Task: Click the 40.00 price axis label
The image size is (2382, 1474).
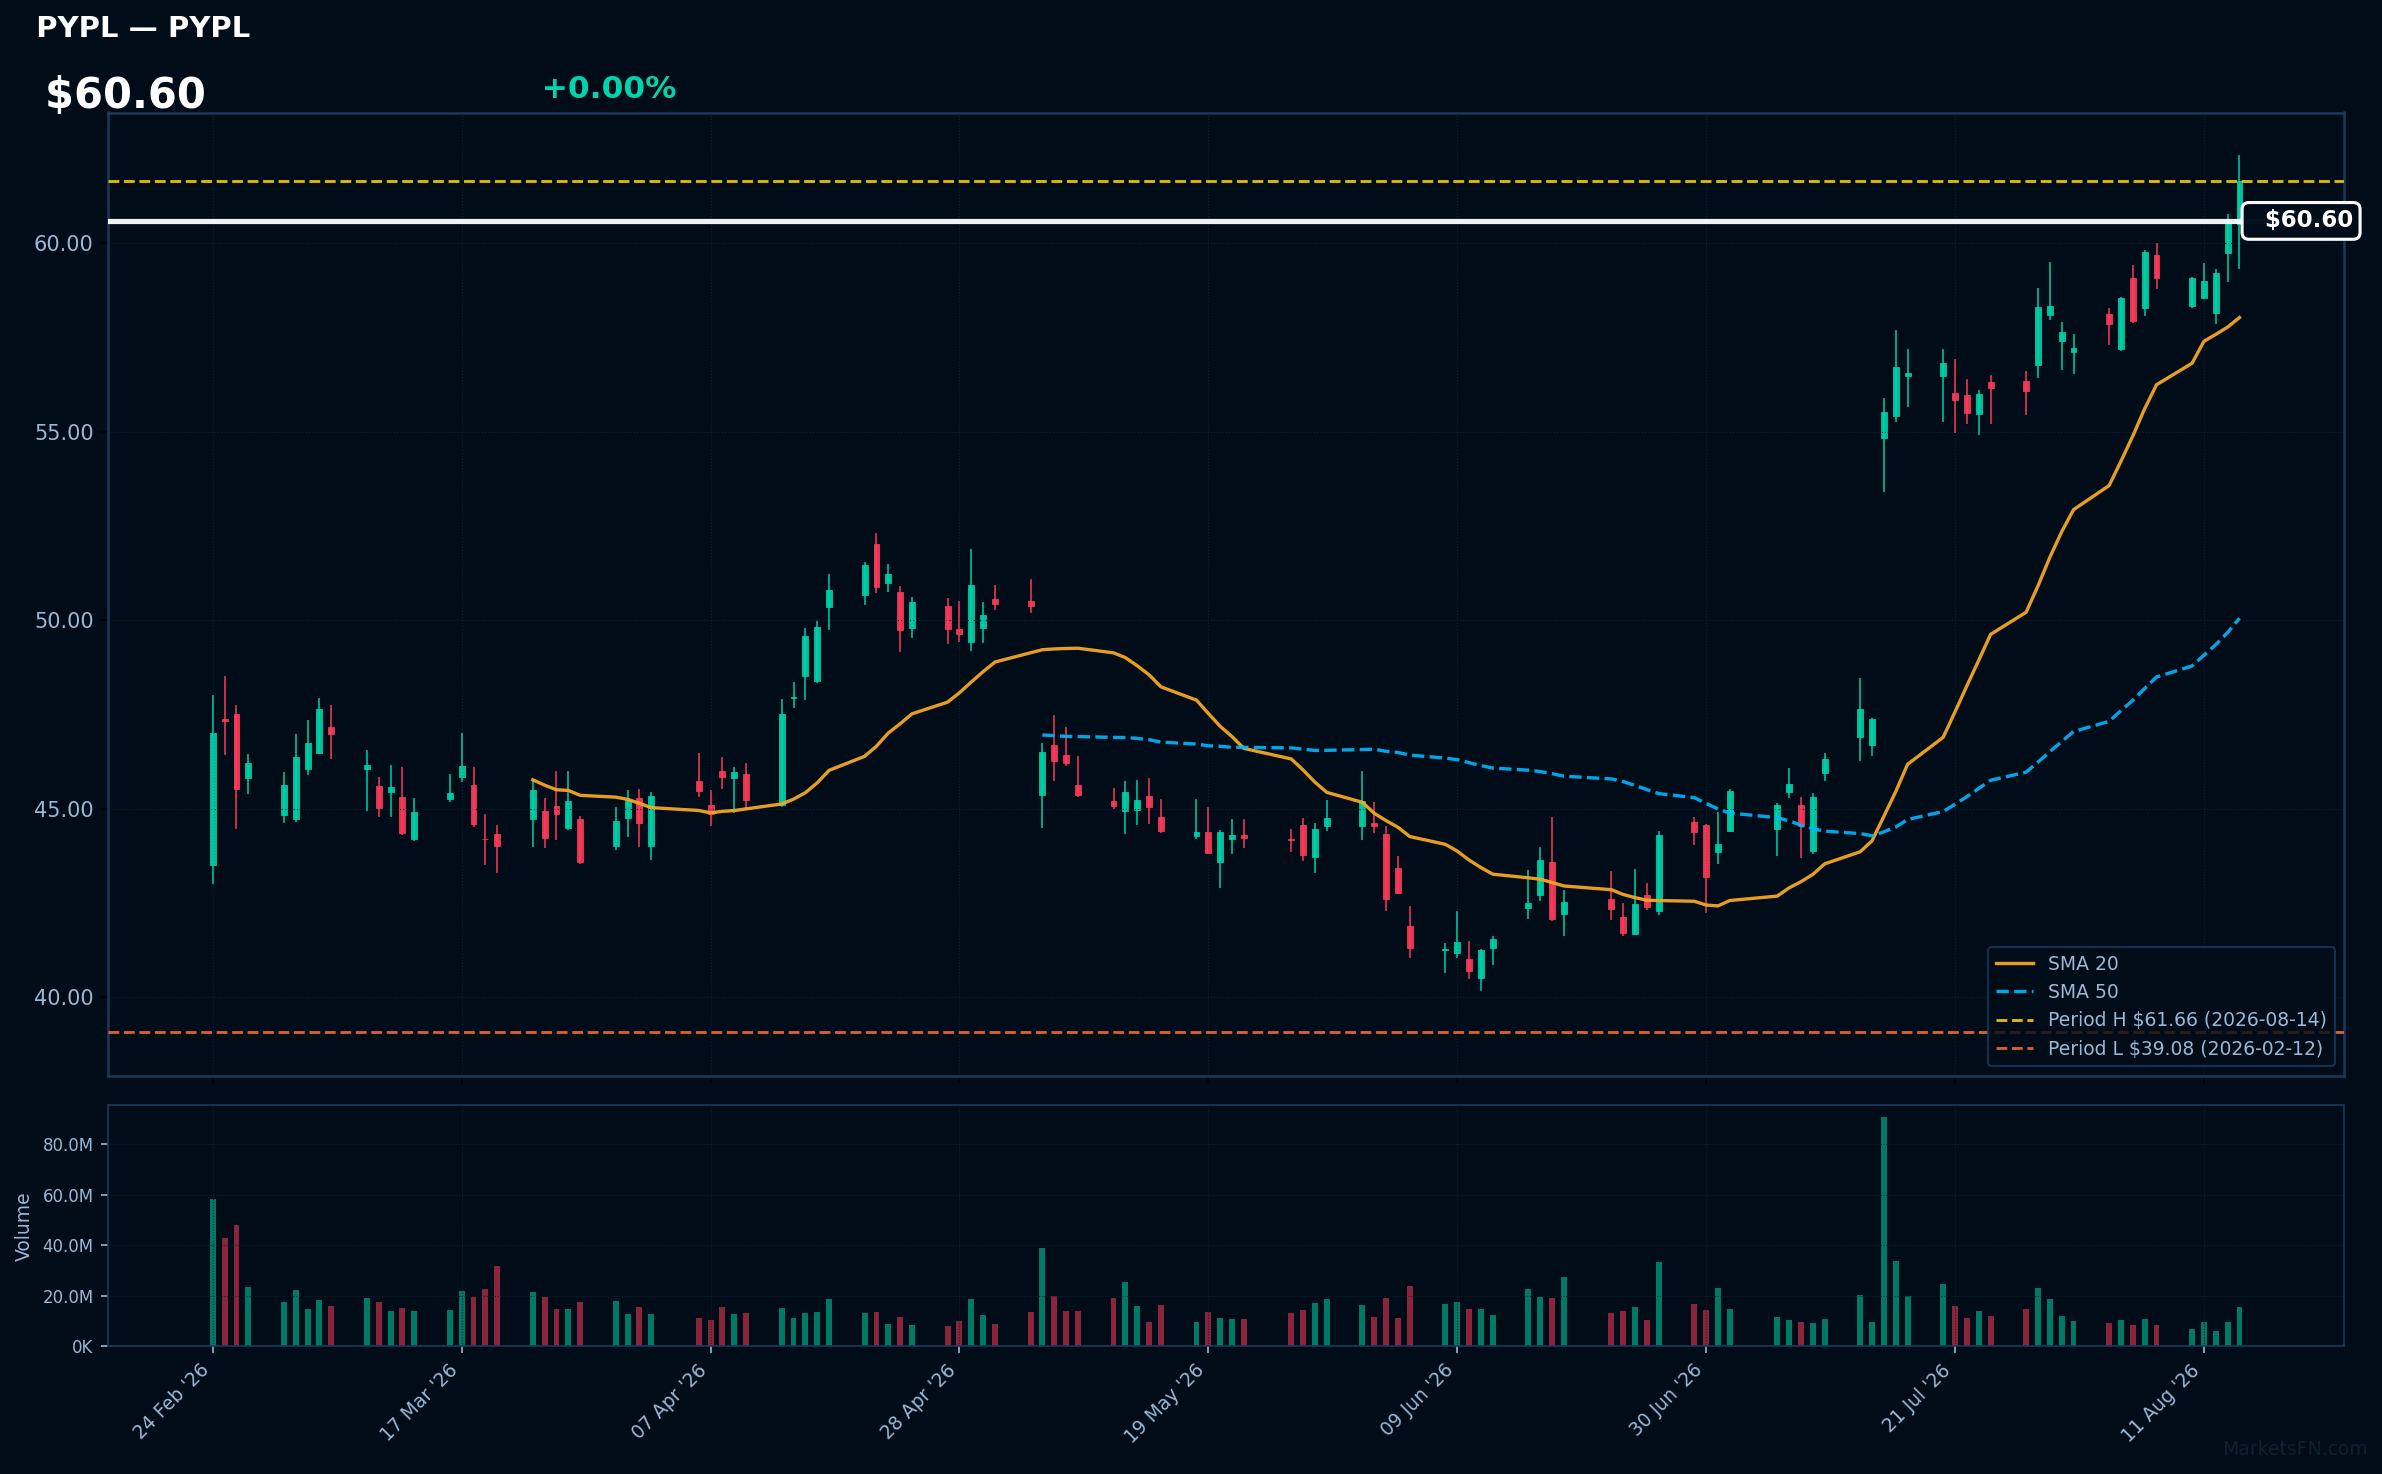Action: pos(63,998)
